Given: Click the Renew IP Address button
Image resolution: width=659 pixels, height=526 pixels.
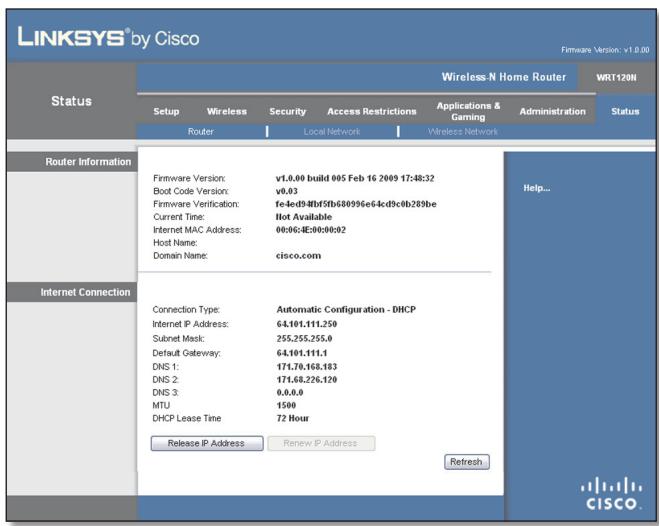Looking at the screenshot, I should [321, 443].
